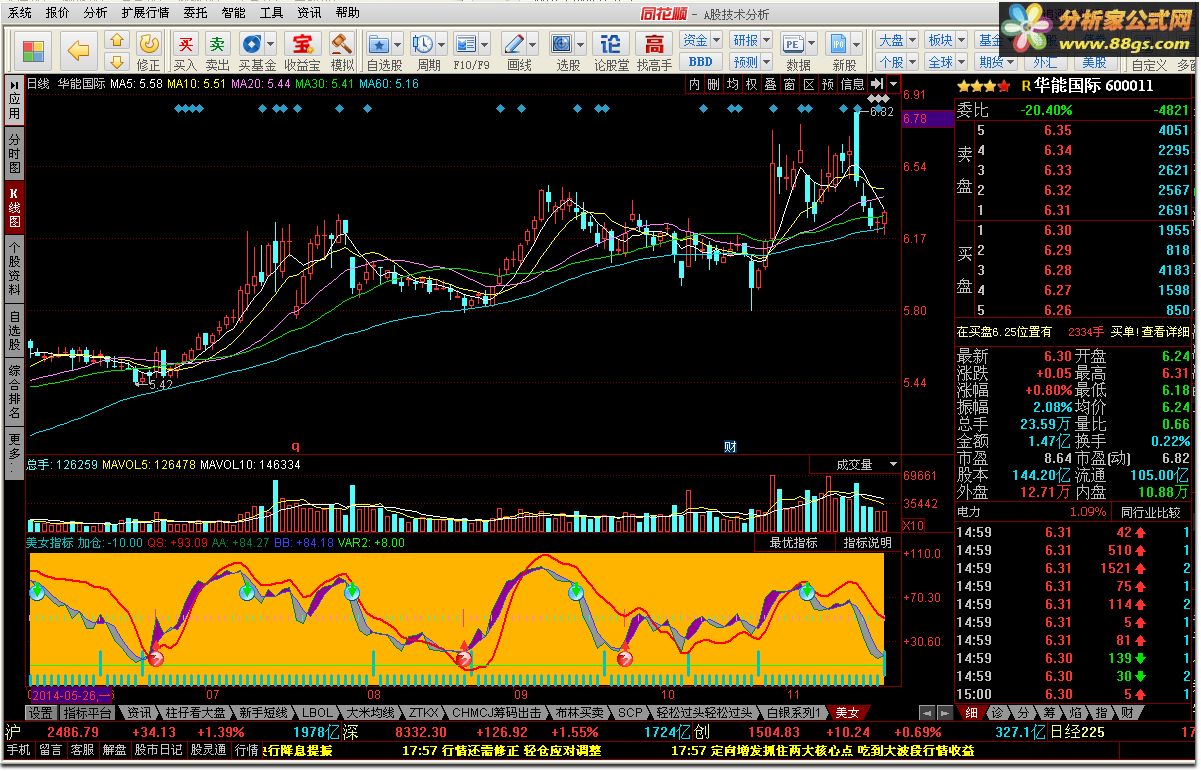Screen dimensions: 1201x771
Task: Toggle the 窗 multi-window option
Action: (790, 85)
